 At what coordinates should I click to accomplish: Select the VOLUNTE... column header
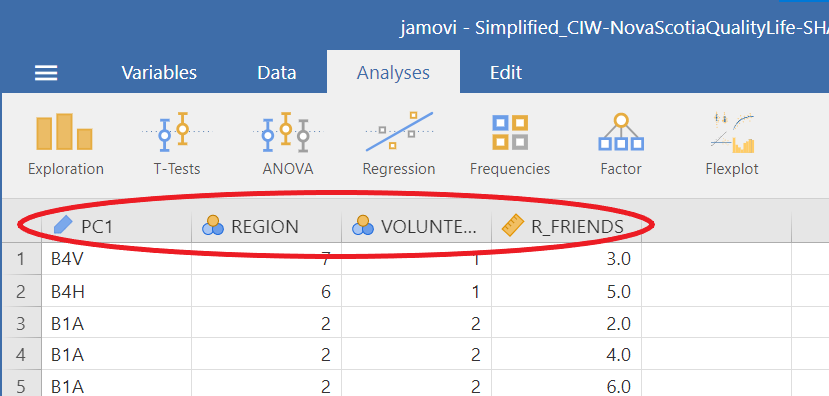417,227
